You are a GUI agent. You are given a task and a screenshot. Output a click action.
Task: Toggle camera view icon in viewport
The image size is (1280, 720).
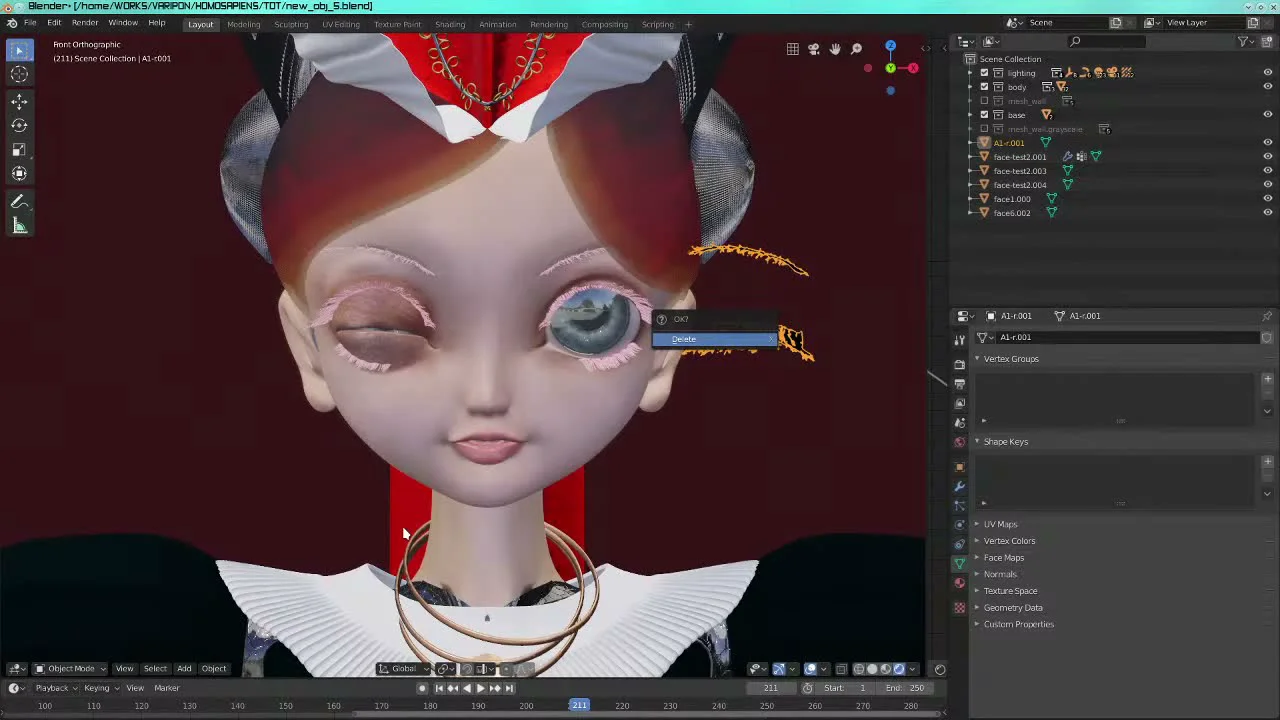coord(814,49)
